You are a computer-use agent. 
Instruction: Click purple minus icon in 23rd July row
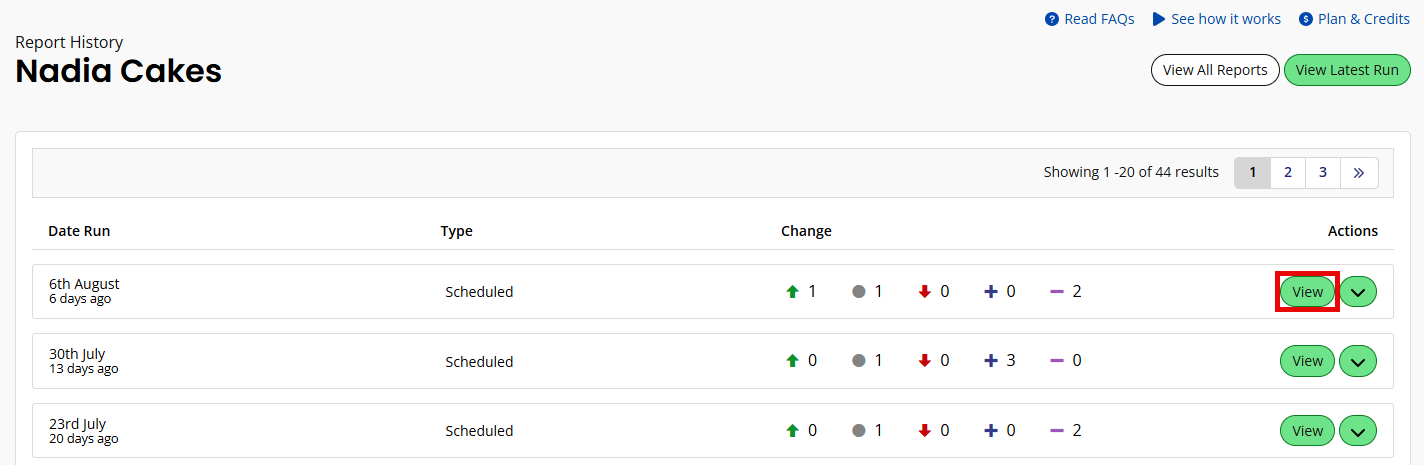coord(1057,431)
